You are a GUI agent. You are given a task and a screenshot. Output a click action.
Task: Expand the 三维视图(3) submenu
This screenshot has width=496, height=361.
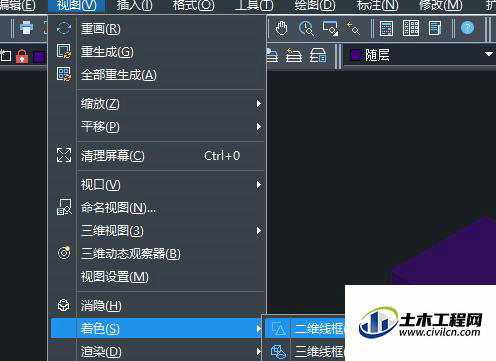[157, 231]
